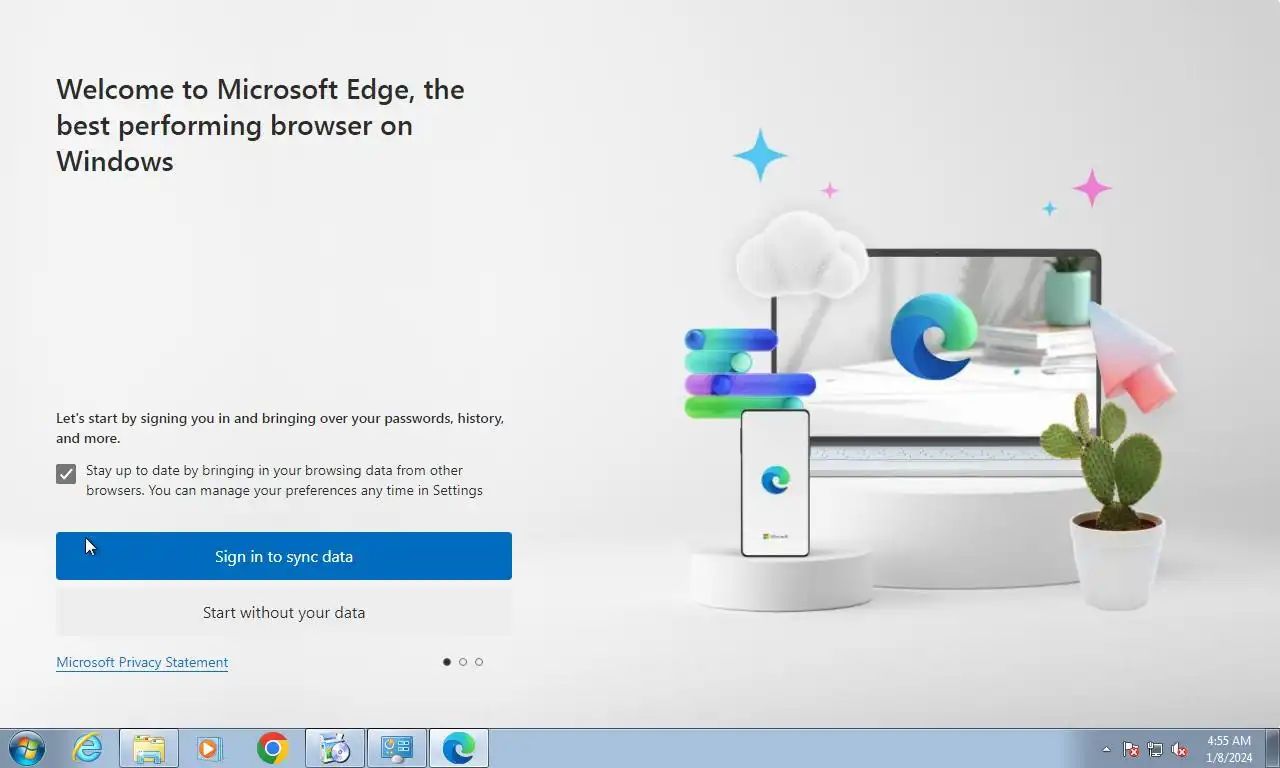The height and width of the screenshot is (768, 1280).
Task: Open the Control Panel taskbar icon
Action: [396, 748]
